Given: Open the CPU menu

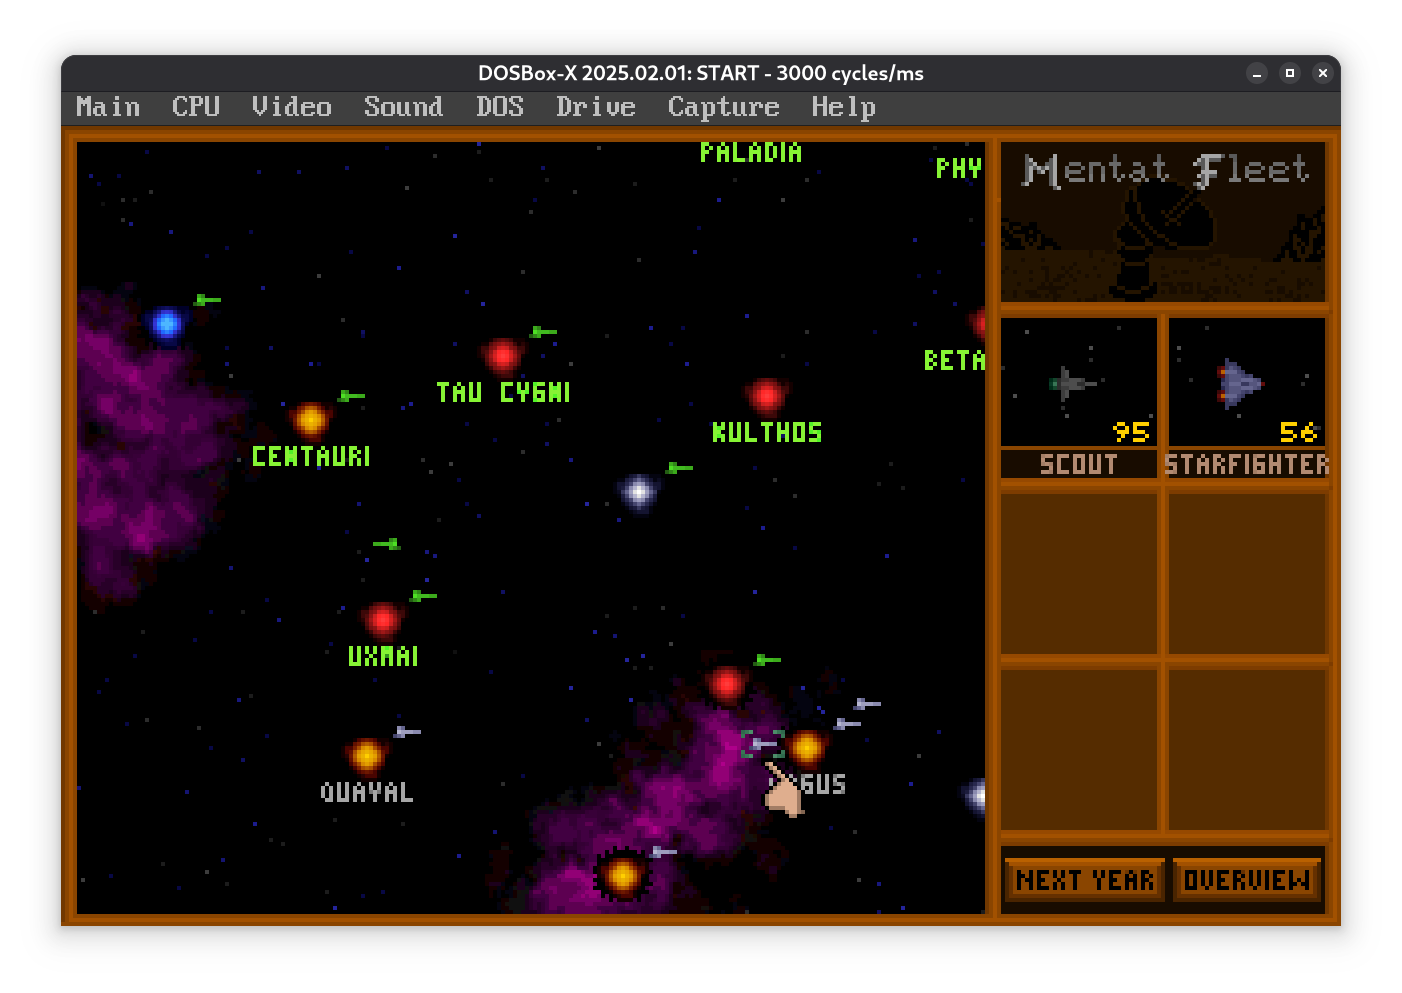Looking at the screenshot, I should pyautogui.click(x=196, y=107).
